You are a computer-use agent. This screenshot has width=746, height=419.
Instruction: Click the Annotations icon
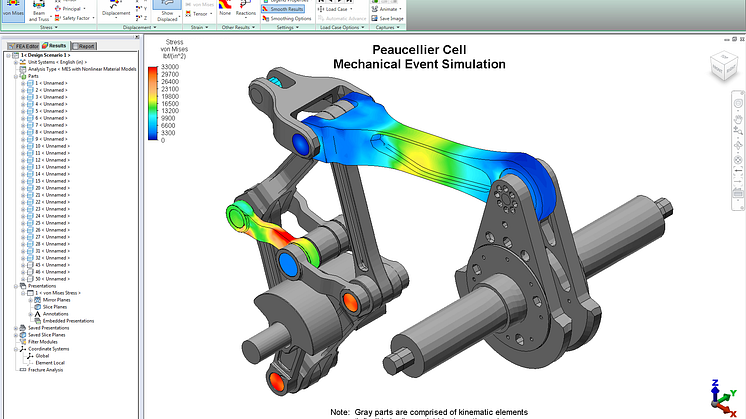(x=38, y=314)
